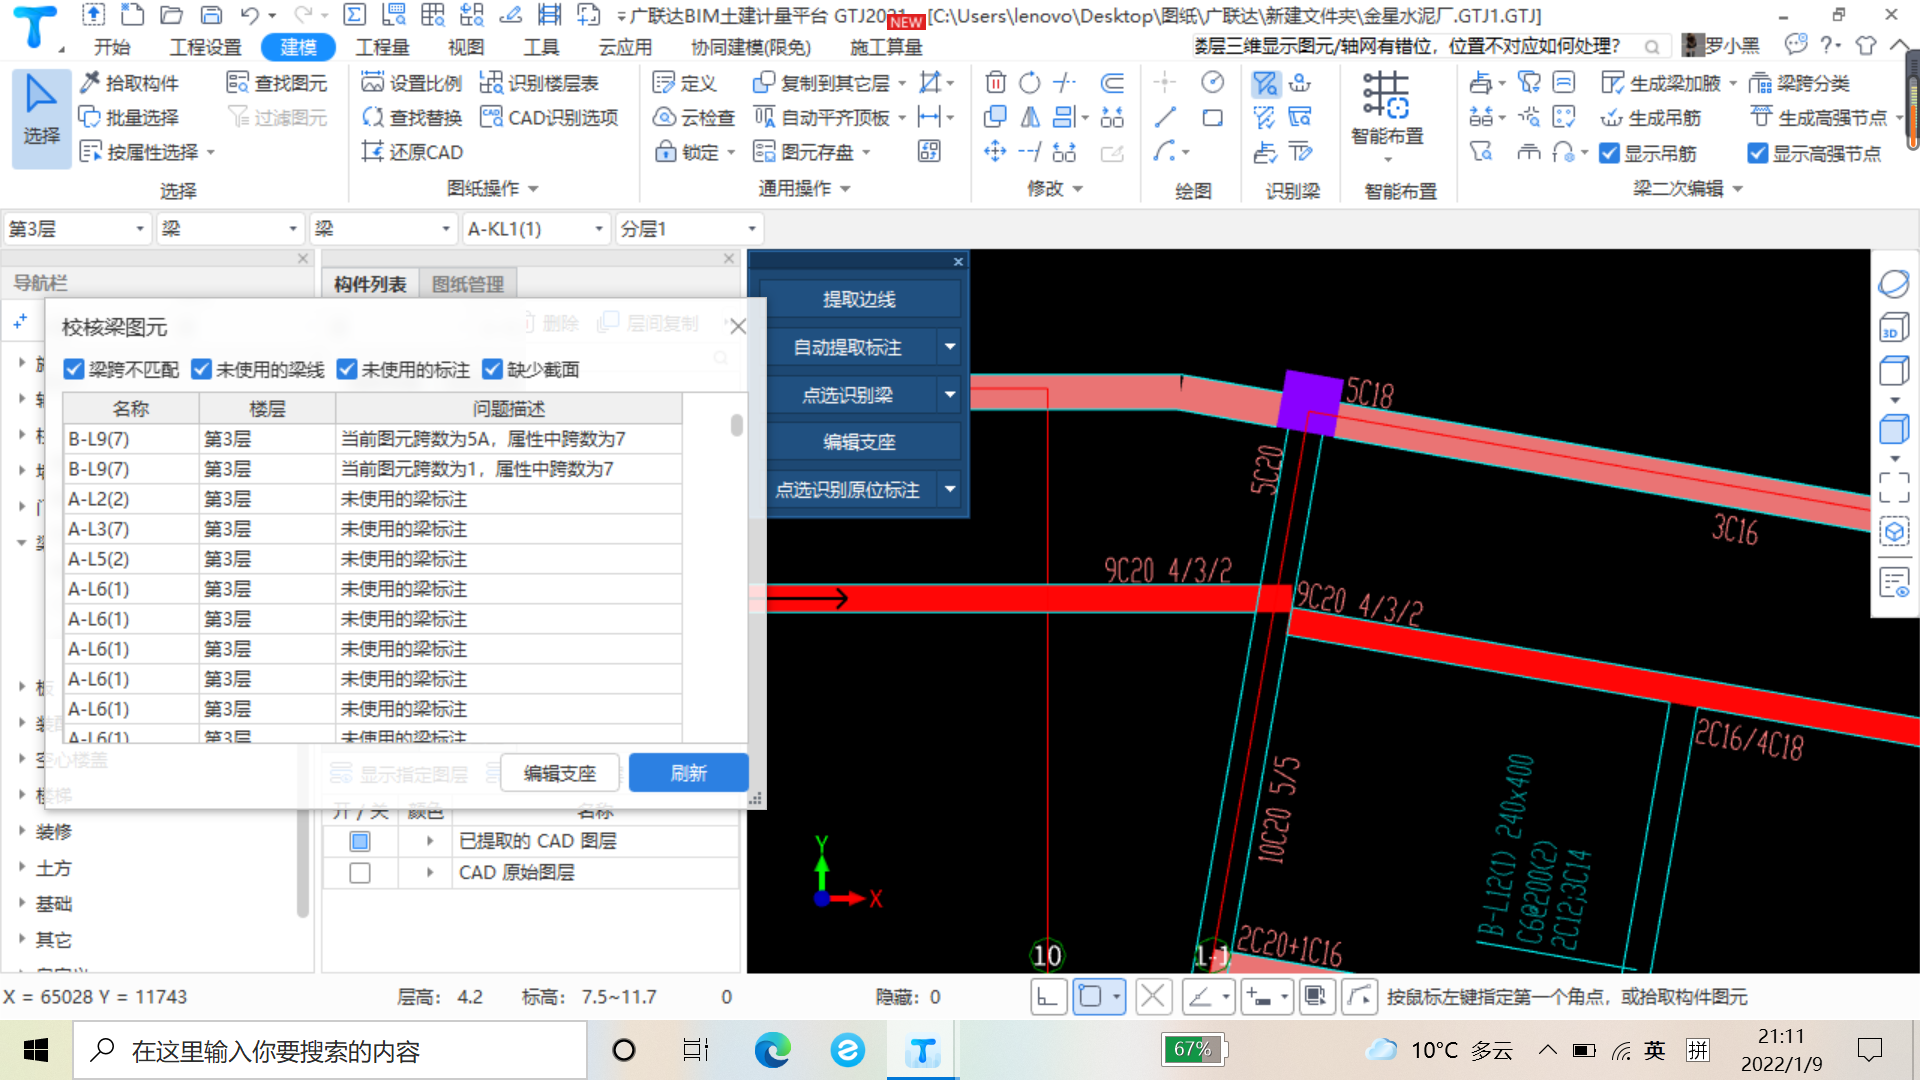Click the 刷新 button
Image resolution: width=1920 pixels, height=1080 pixels.
(688, 773)
